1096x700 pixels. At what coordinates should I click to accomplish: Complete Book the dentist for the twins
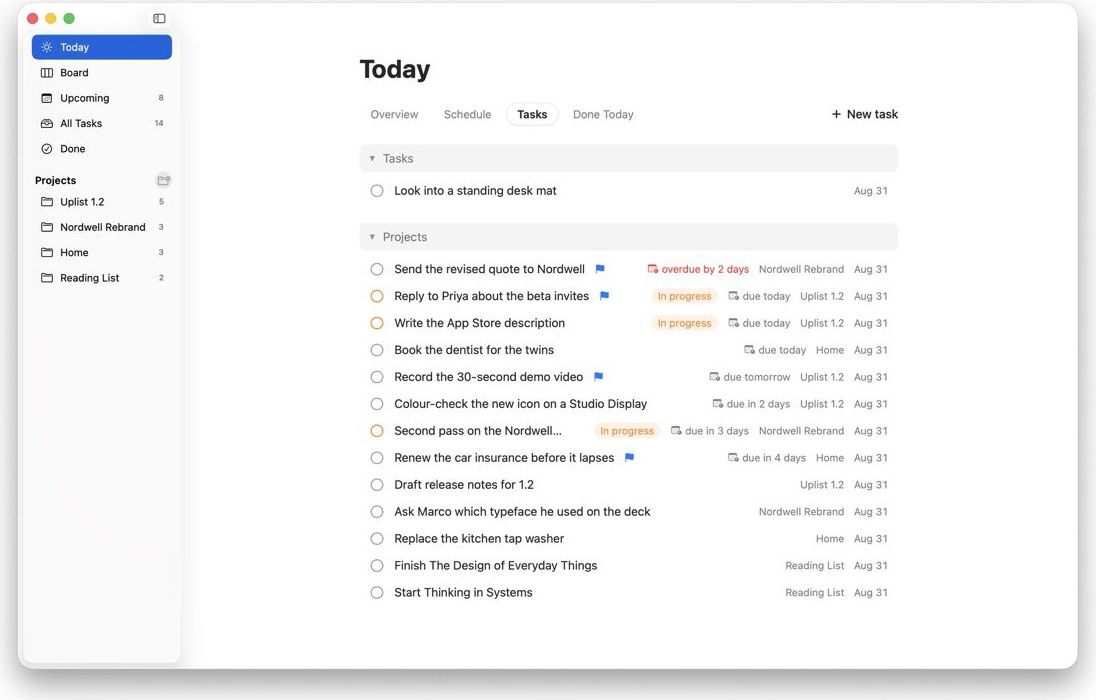click(x=377, y=350)
